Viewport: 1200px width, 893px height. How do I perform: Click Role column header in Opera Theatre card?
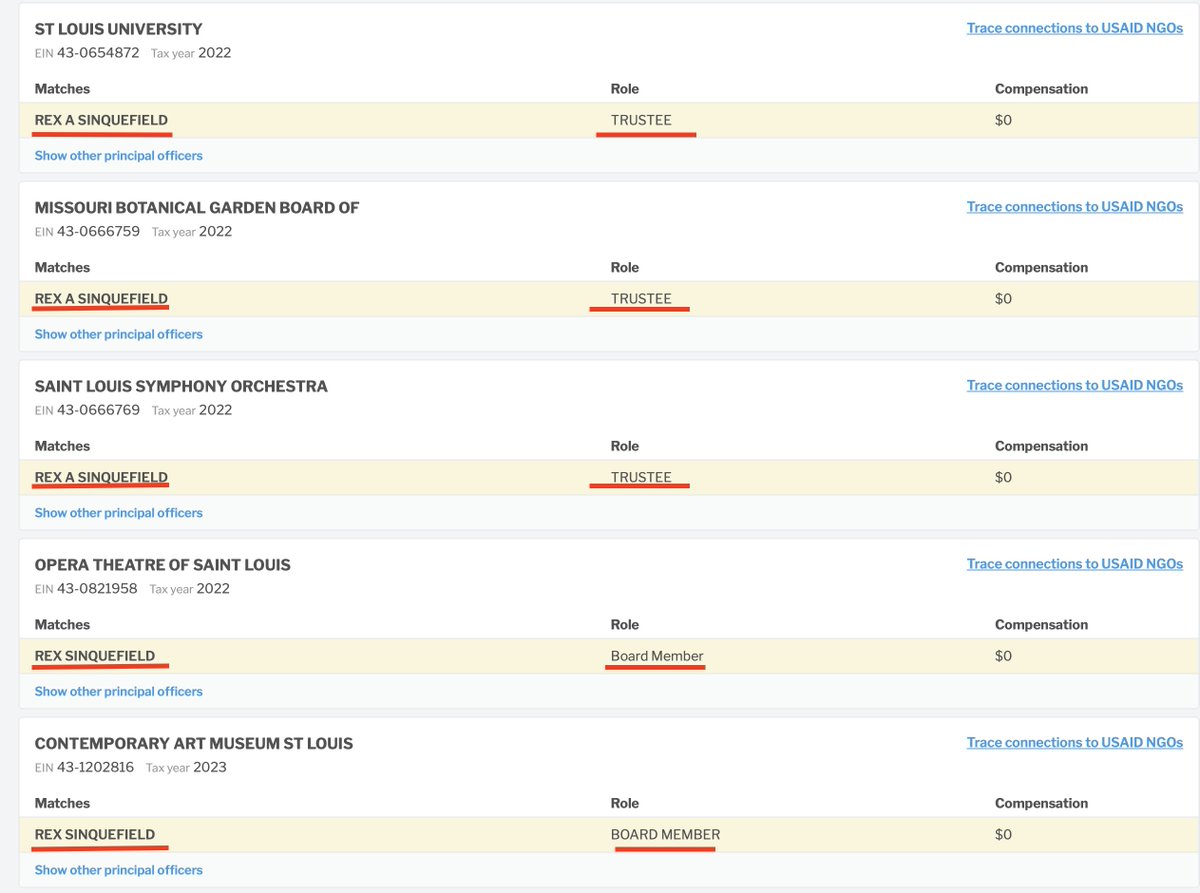(x=625, y=625)
